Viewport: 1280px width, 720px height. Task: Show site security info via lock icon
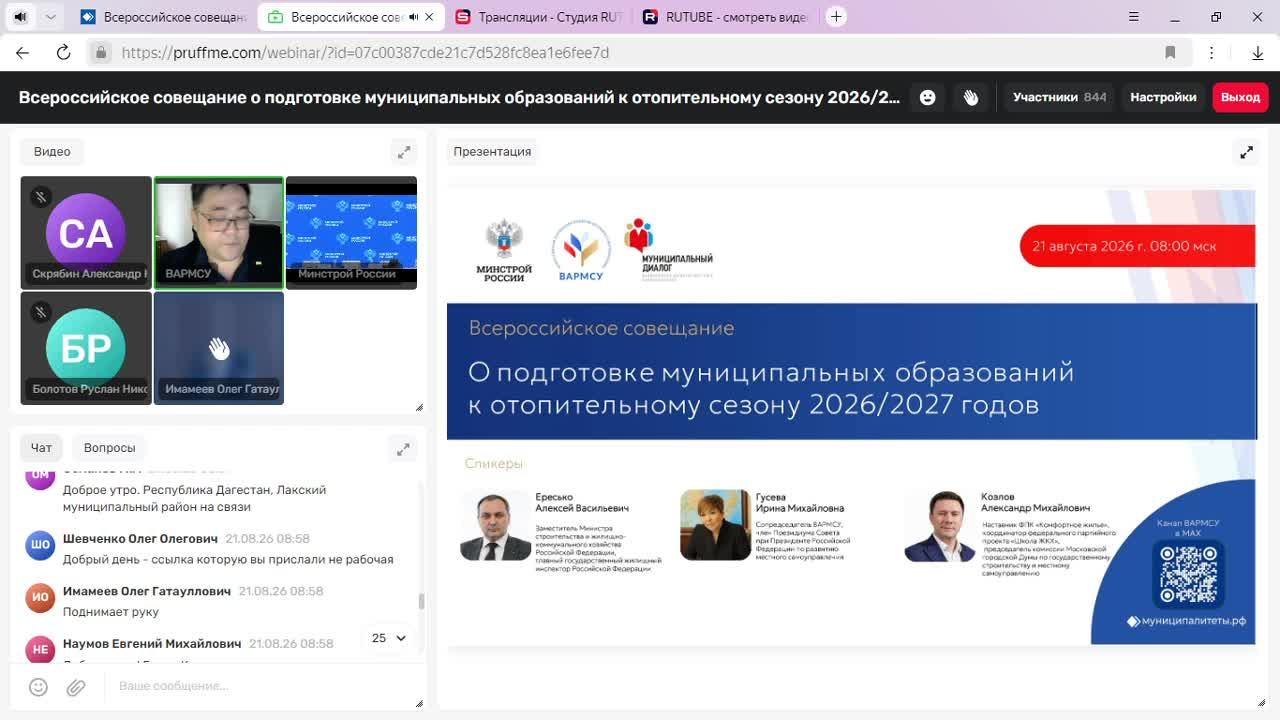[100, 53]
